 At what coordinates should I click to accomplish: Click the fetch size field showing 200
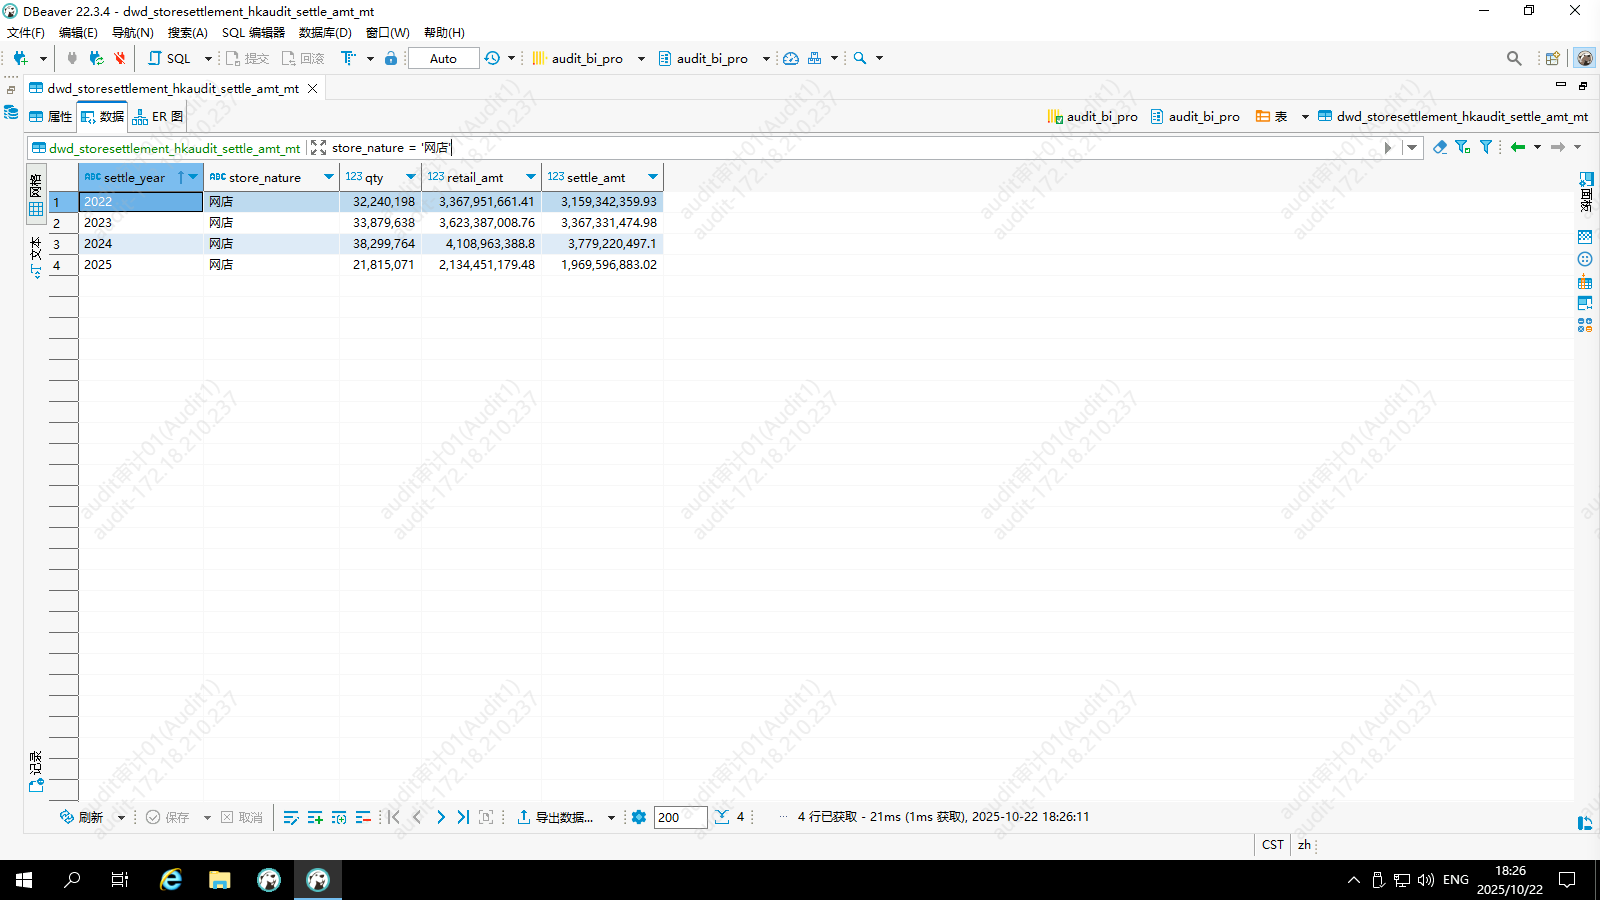coord(679,817)
